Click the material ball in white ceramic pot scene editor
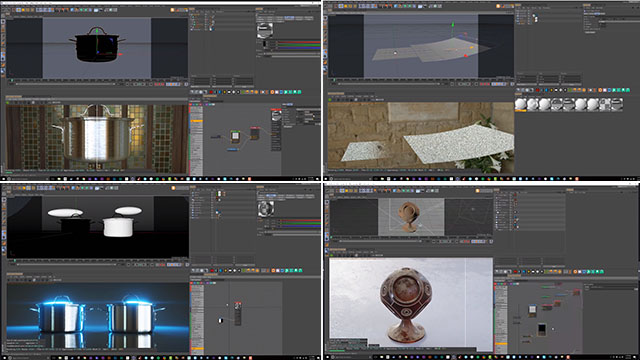The width and height of the screenshot is (640, 360). coord(265,209)
